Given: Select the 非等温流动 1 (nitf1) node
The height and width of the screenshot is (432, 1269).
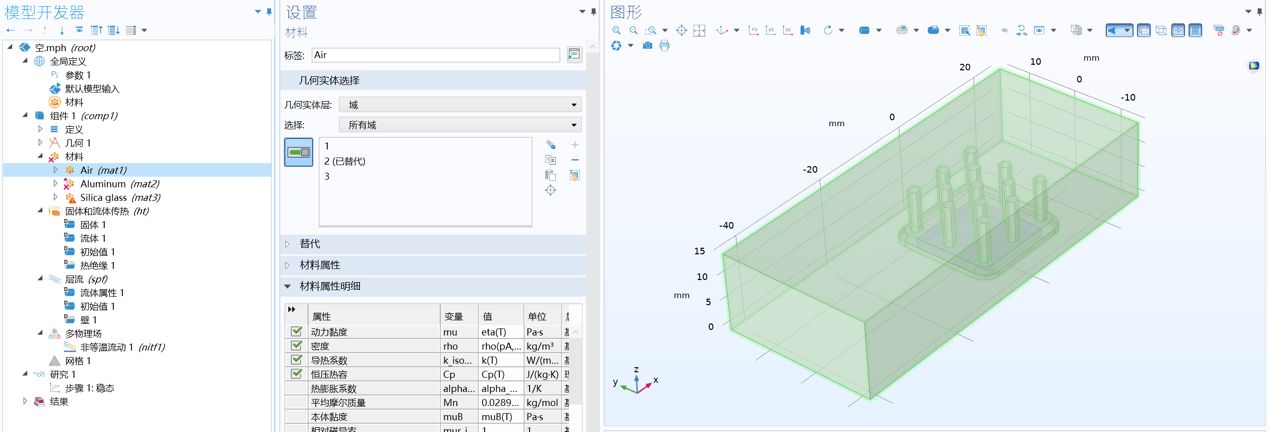Looking at the screenshot, I should [x=122, y=347].
